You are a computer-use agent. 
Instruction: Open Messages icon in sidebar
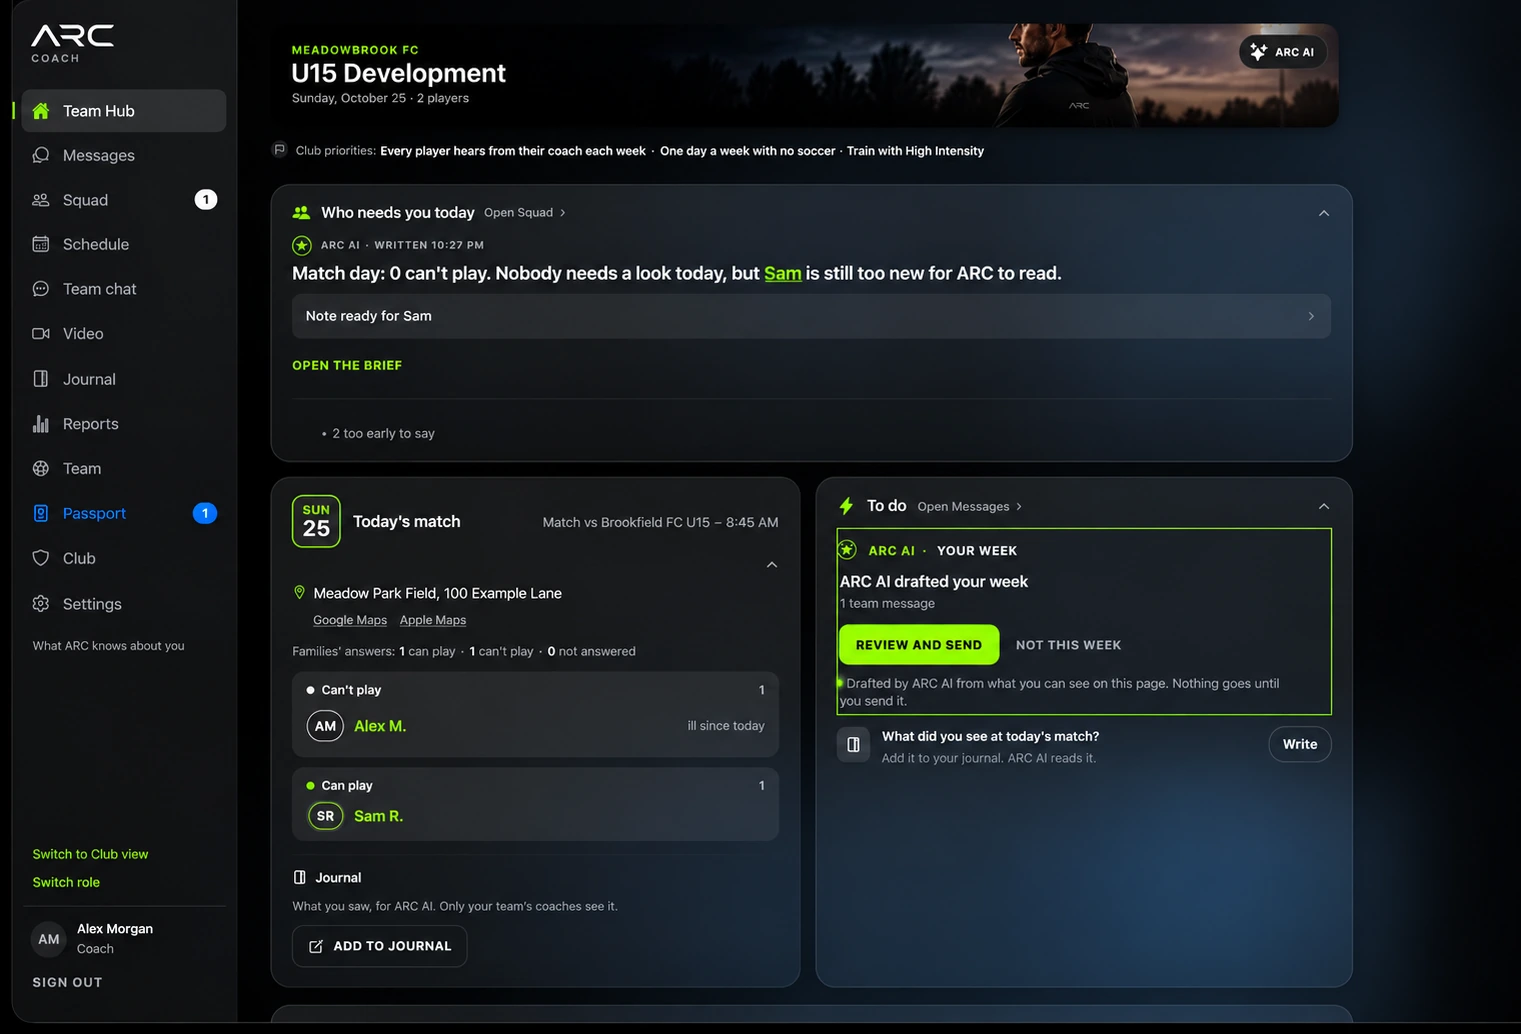(41, 155)
